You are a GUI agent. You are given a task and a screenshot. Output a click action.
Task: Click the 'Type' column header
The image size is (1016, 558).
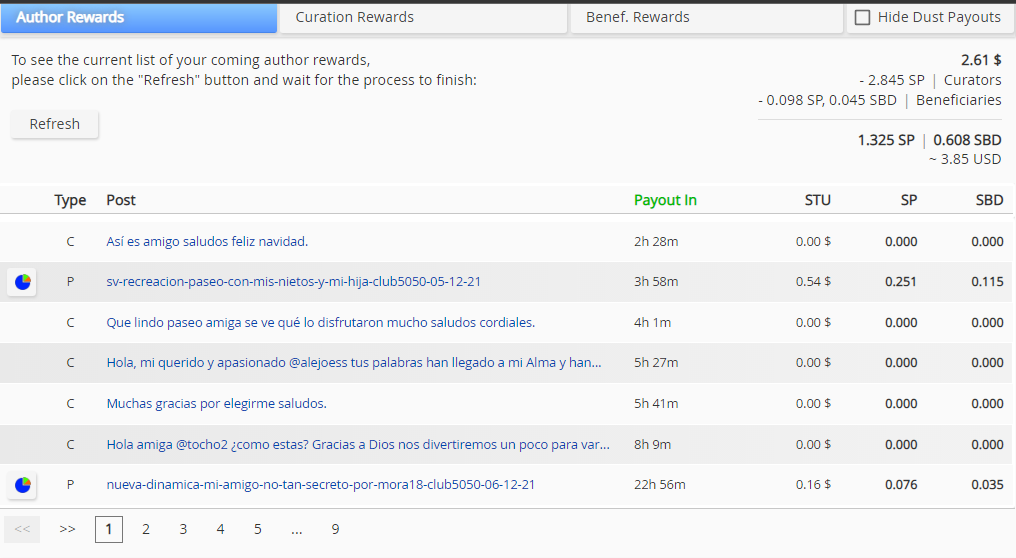pos(70,200)
